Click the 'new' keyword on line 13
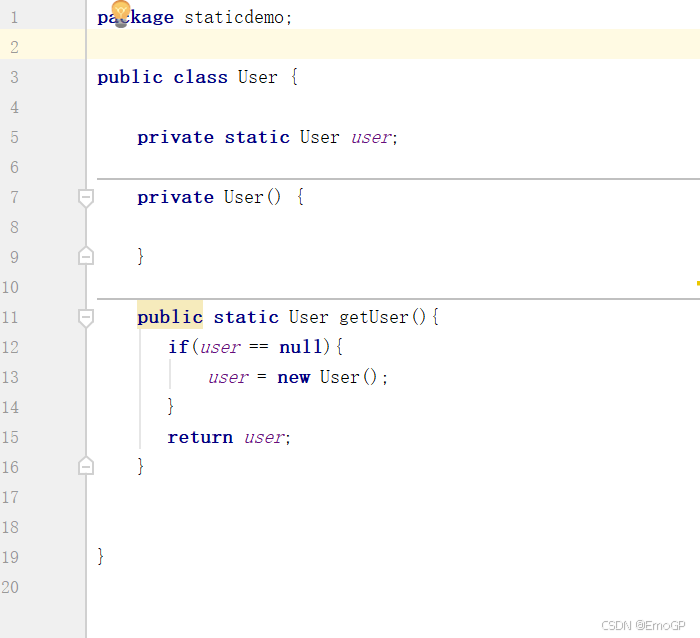This screenshot has width=700, height=638. (x=293, y=378)
